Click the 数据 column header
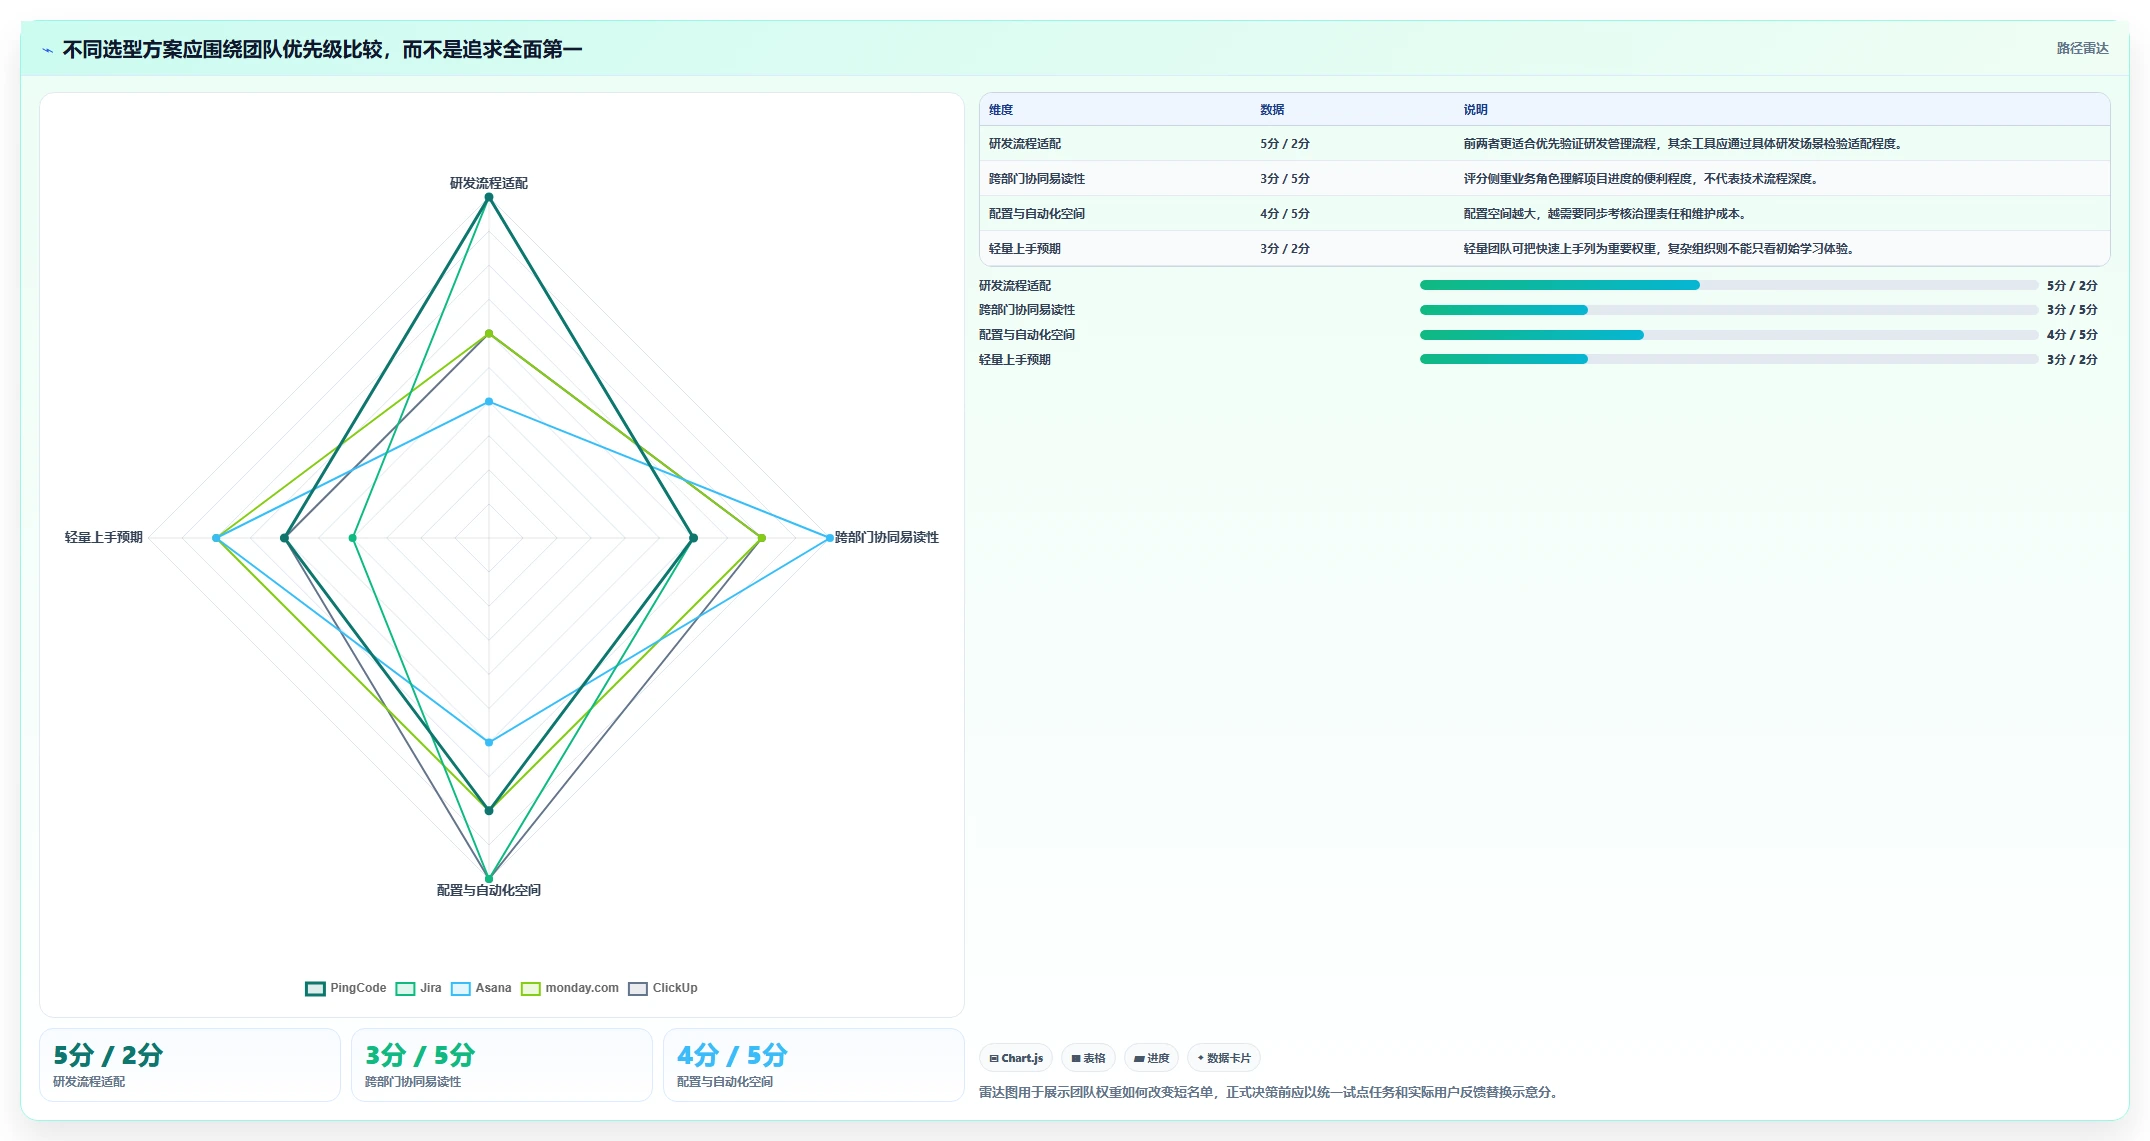 [x=1272, y=110]
